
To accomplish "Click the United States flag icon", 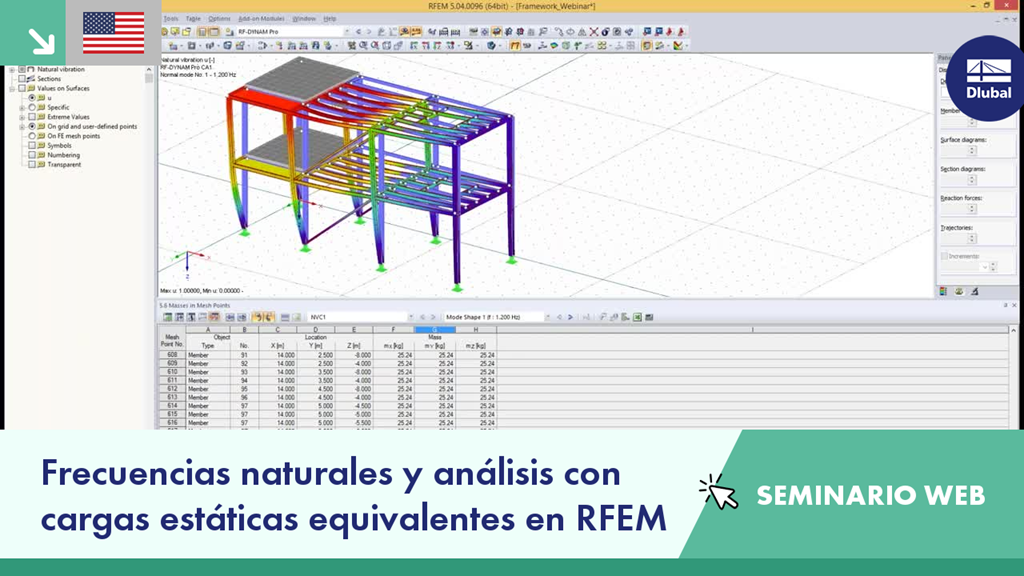I will pos(114,33).
